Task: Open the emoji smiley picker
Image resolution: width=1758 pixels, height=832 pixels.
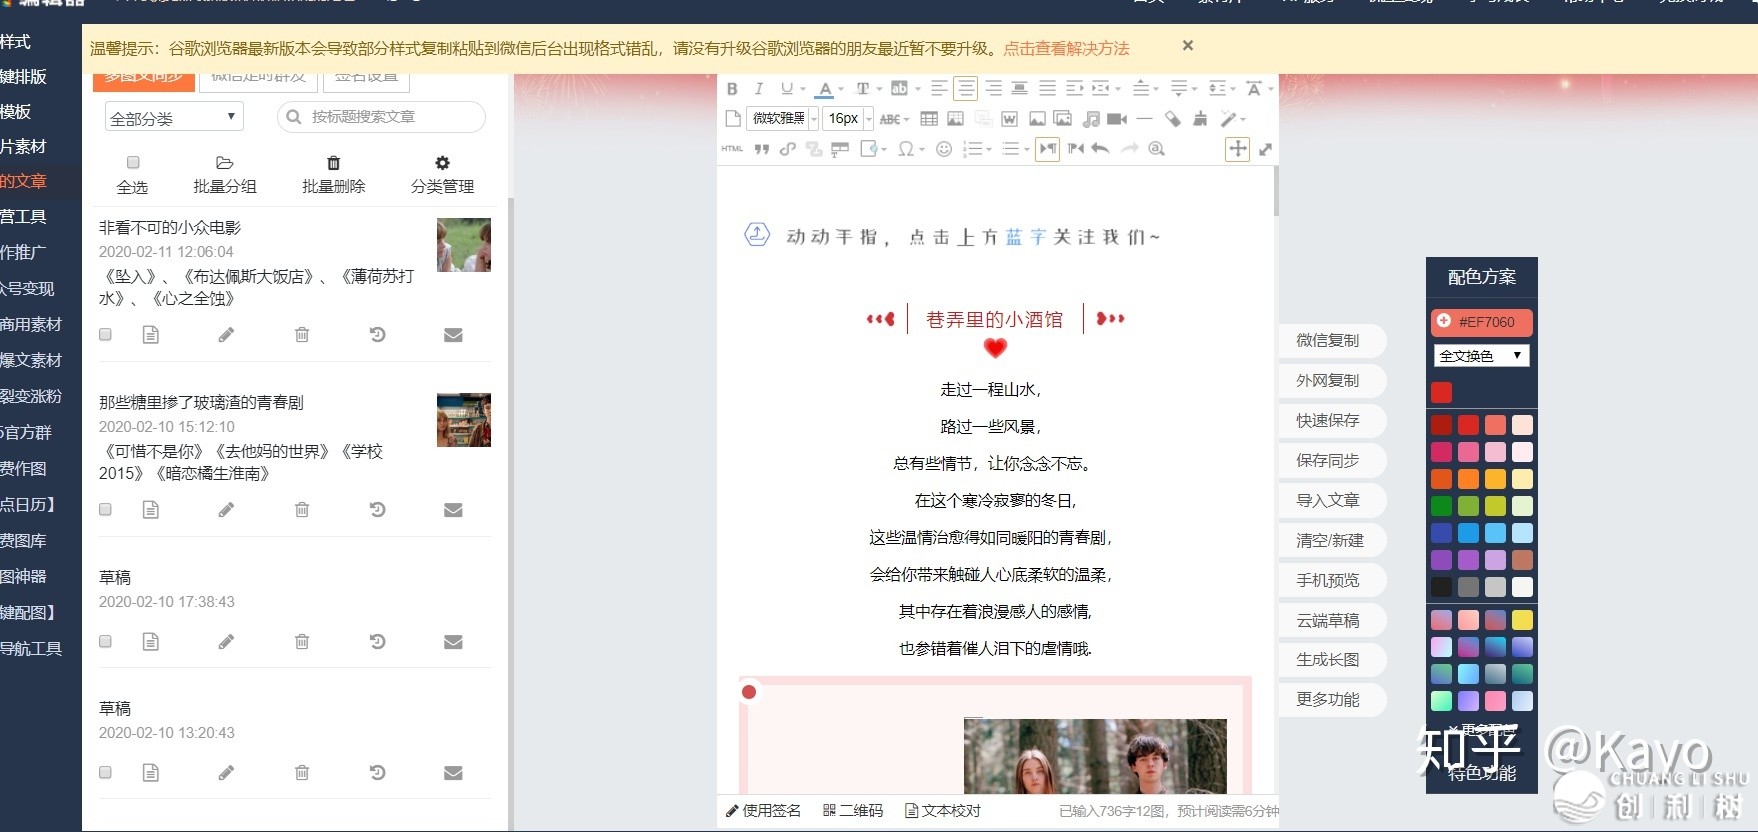Action: [943, 149]
